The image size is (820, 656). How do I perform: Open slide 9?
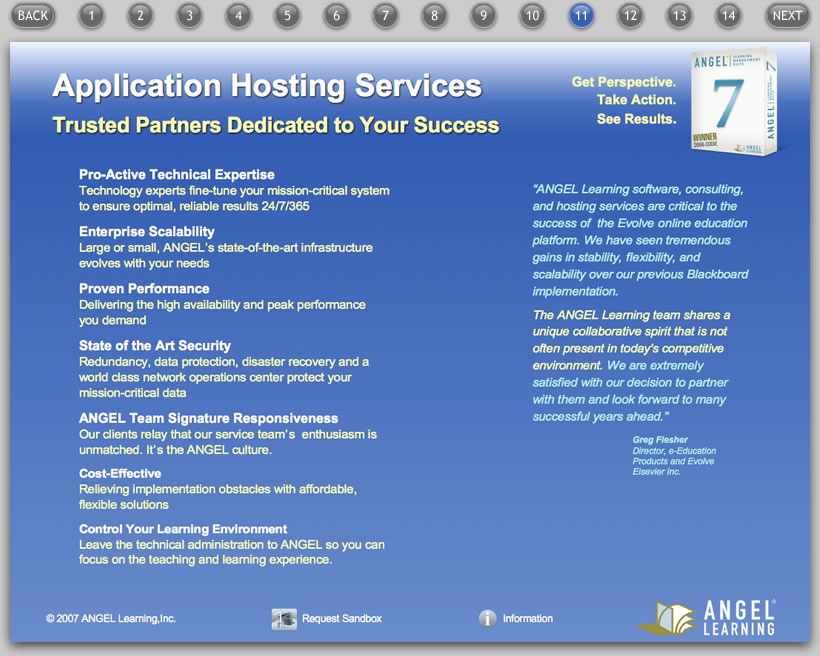click(483, 15)
